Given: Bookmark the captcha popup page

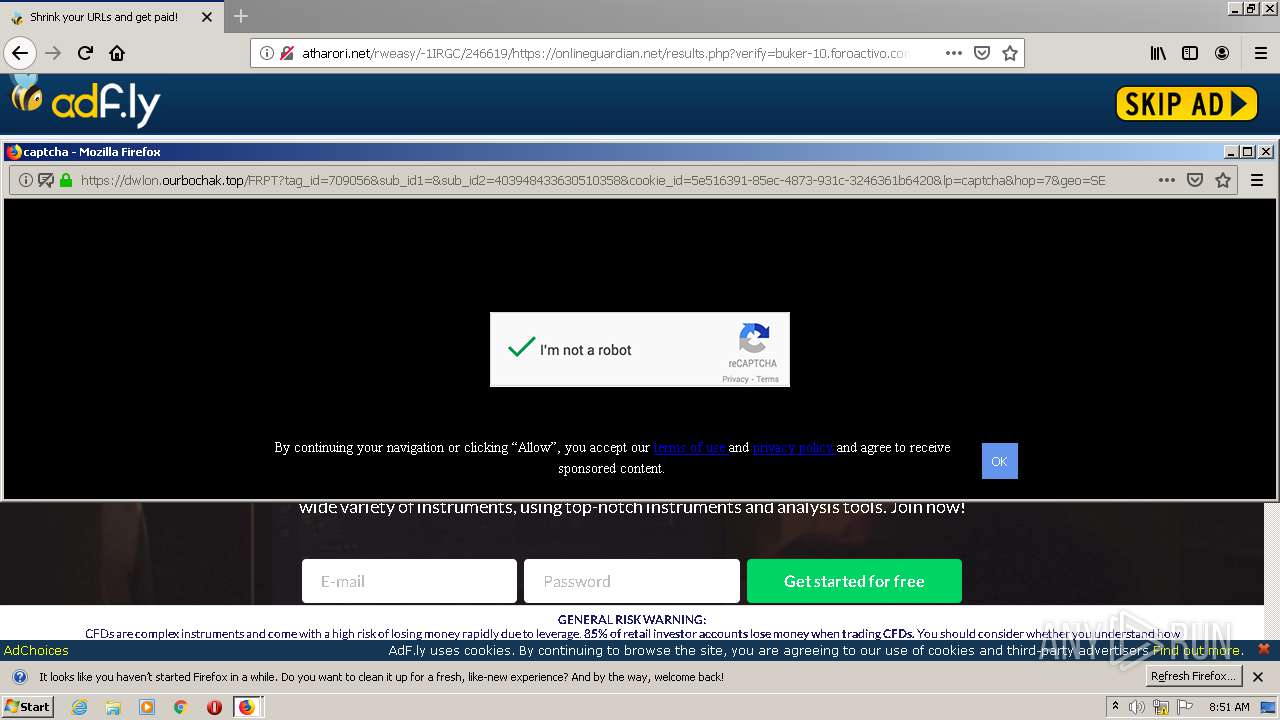Looking at the screenshot, I should [1223, 180].
